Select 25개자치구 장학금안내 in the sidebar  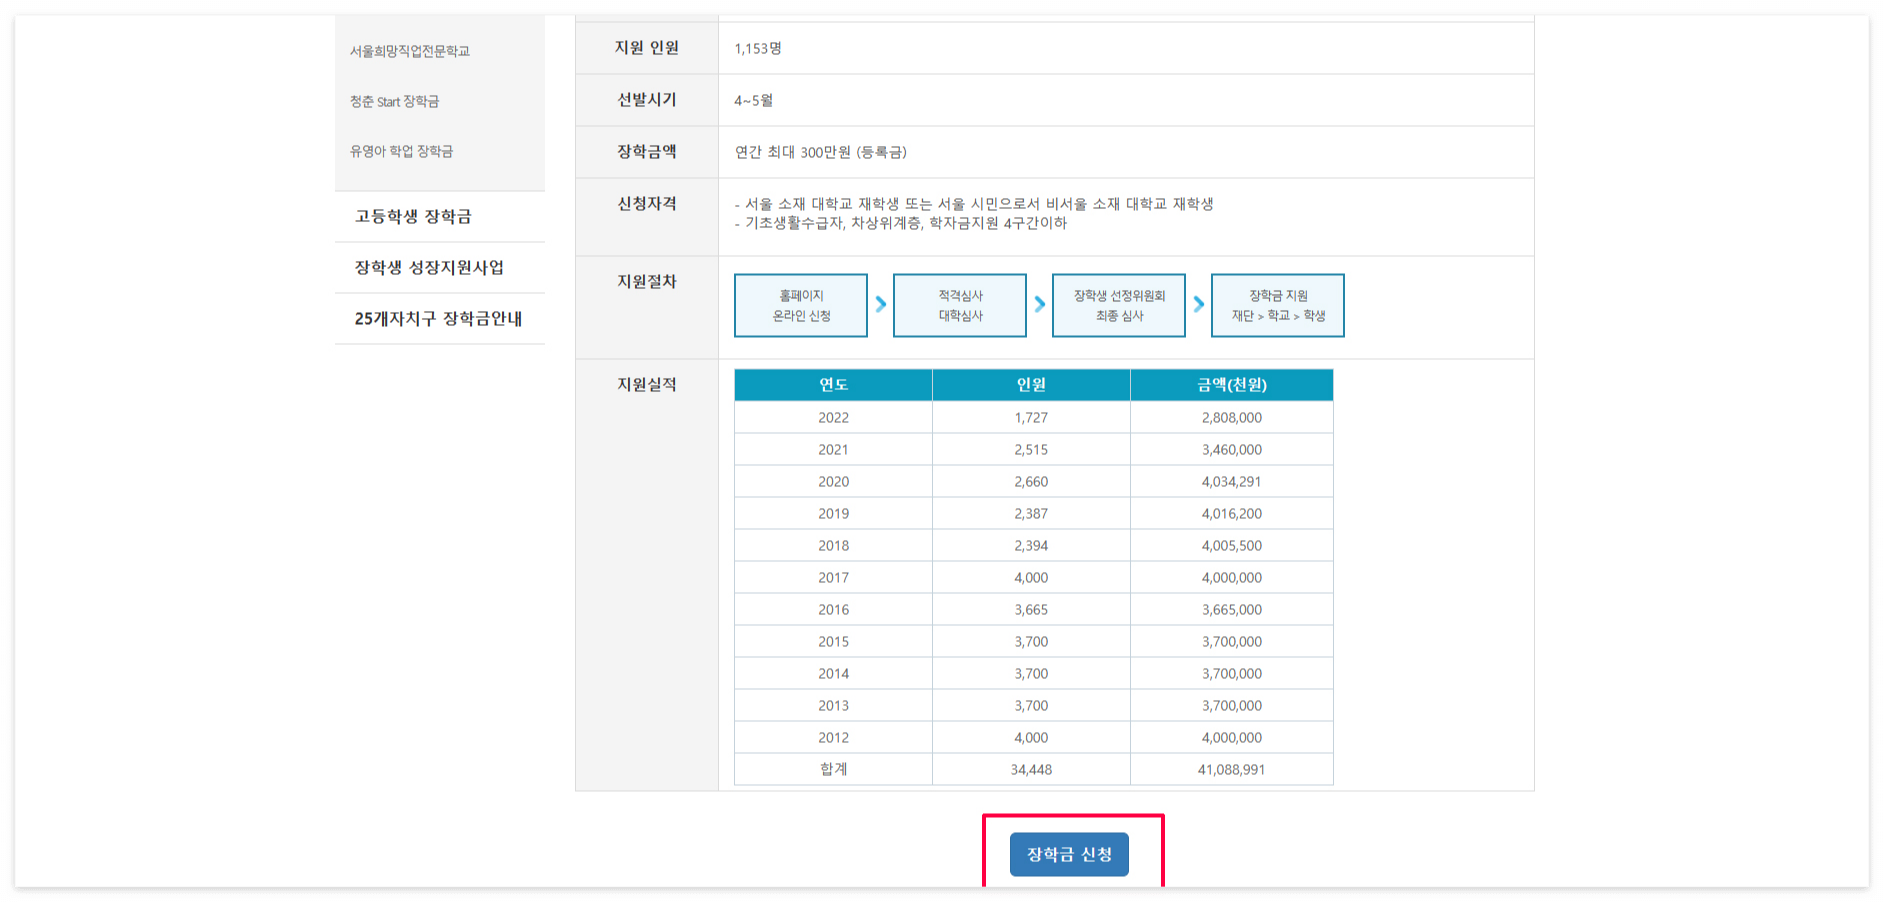click(x=440, y=319)
